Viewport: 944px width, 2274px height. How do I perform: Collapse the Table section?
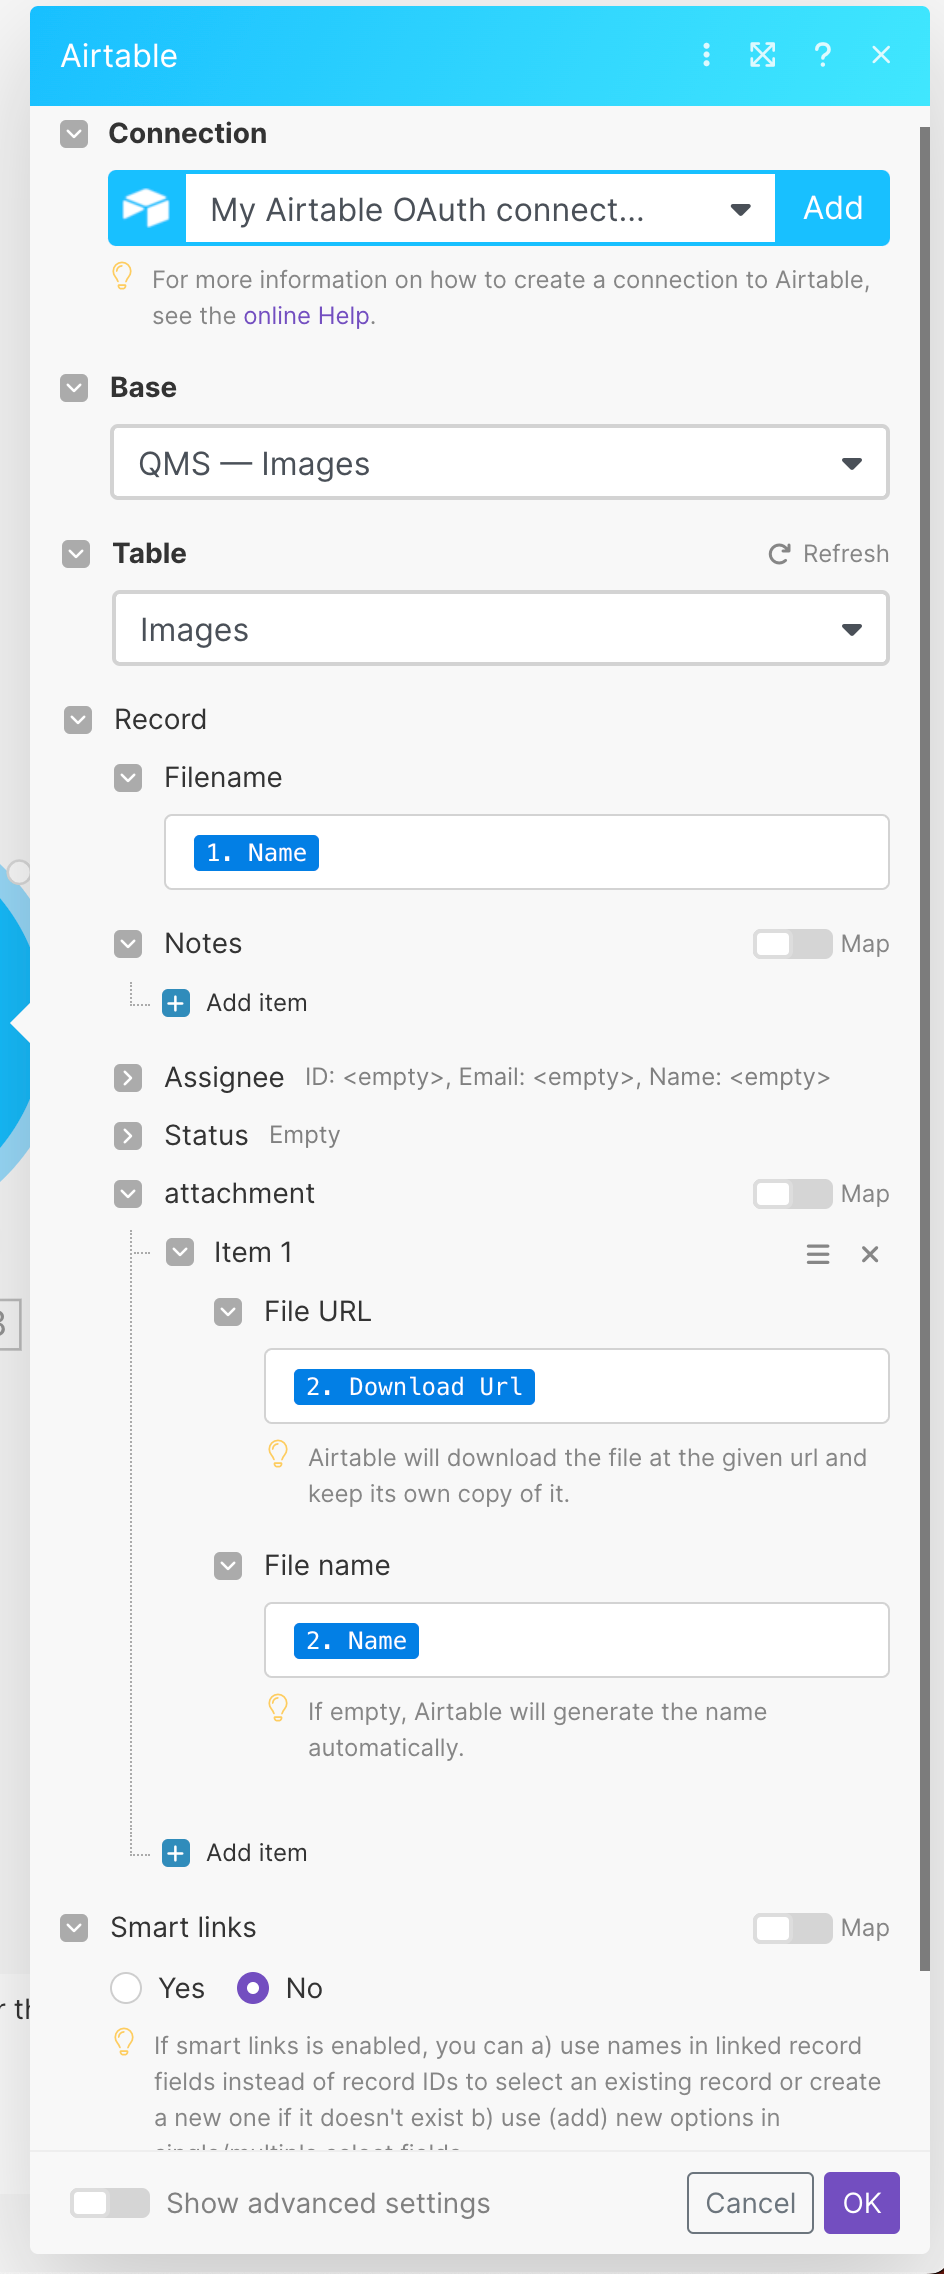pos(77,554)
